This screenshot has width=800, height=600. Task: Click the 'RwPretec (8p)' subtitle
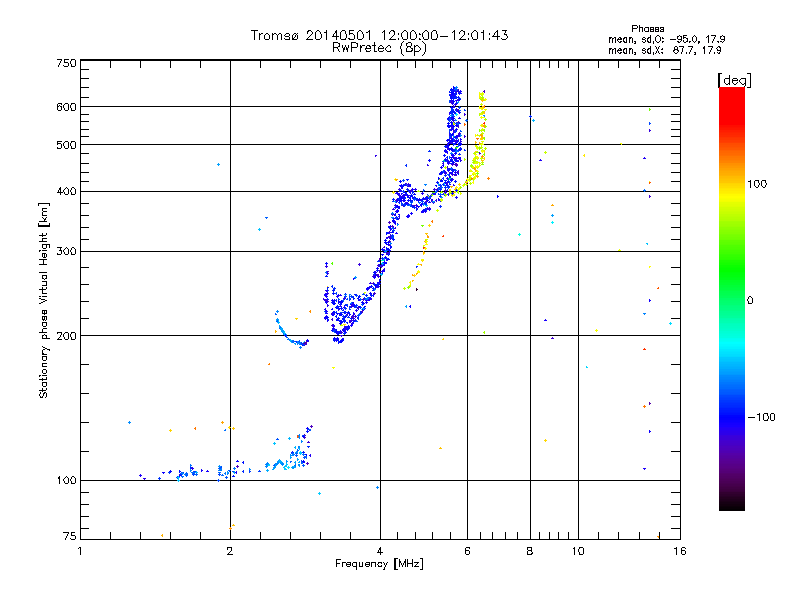coord(379,48)
